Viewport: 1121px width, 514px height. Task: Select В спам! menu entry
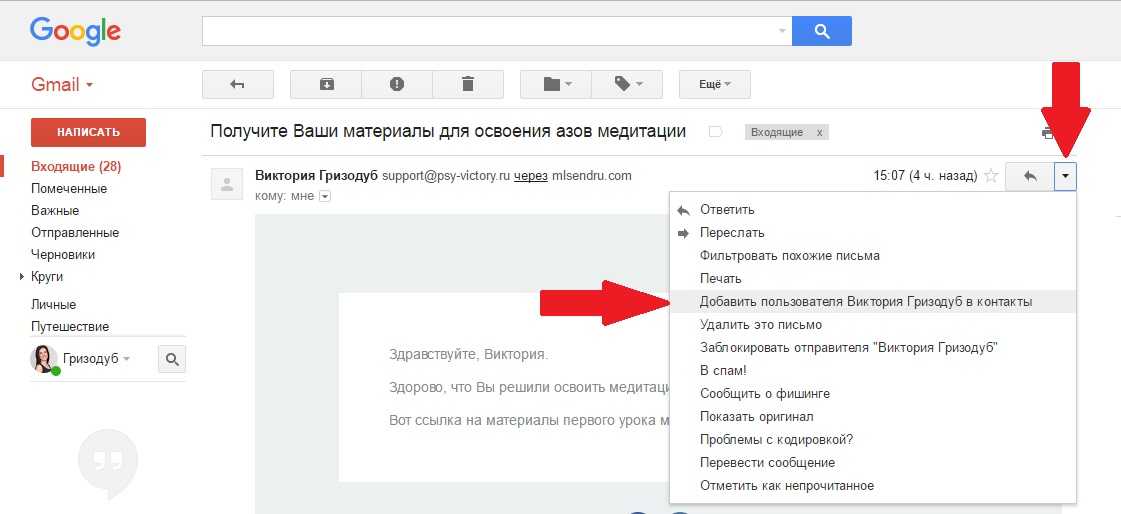(x=872, y=370)
